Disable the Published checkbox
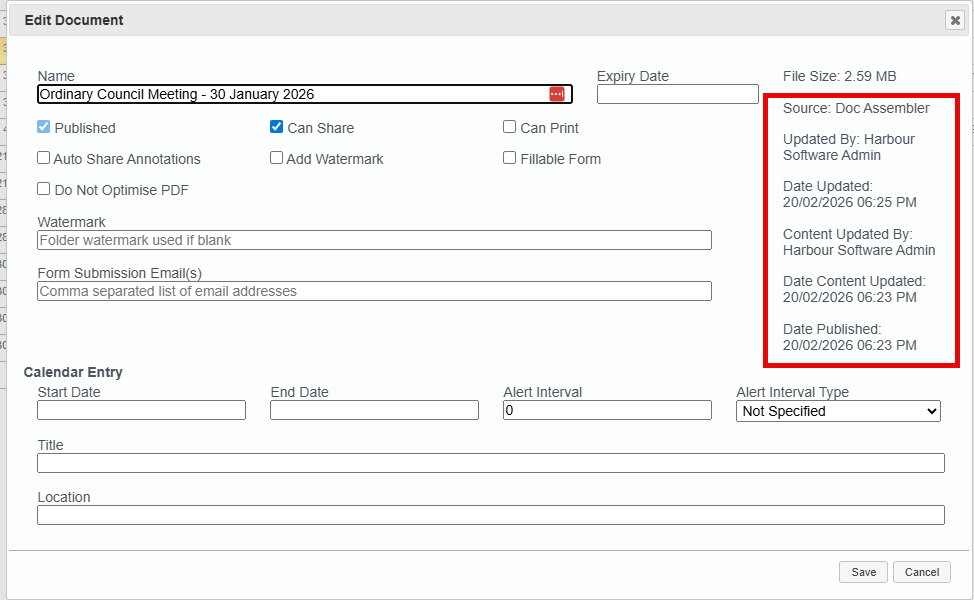Viewport: 974px width, 600px height. [x=42, y=127]
